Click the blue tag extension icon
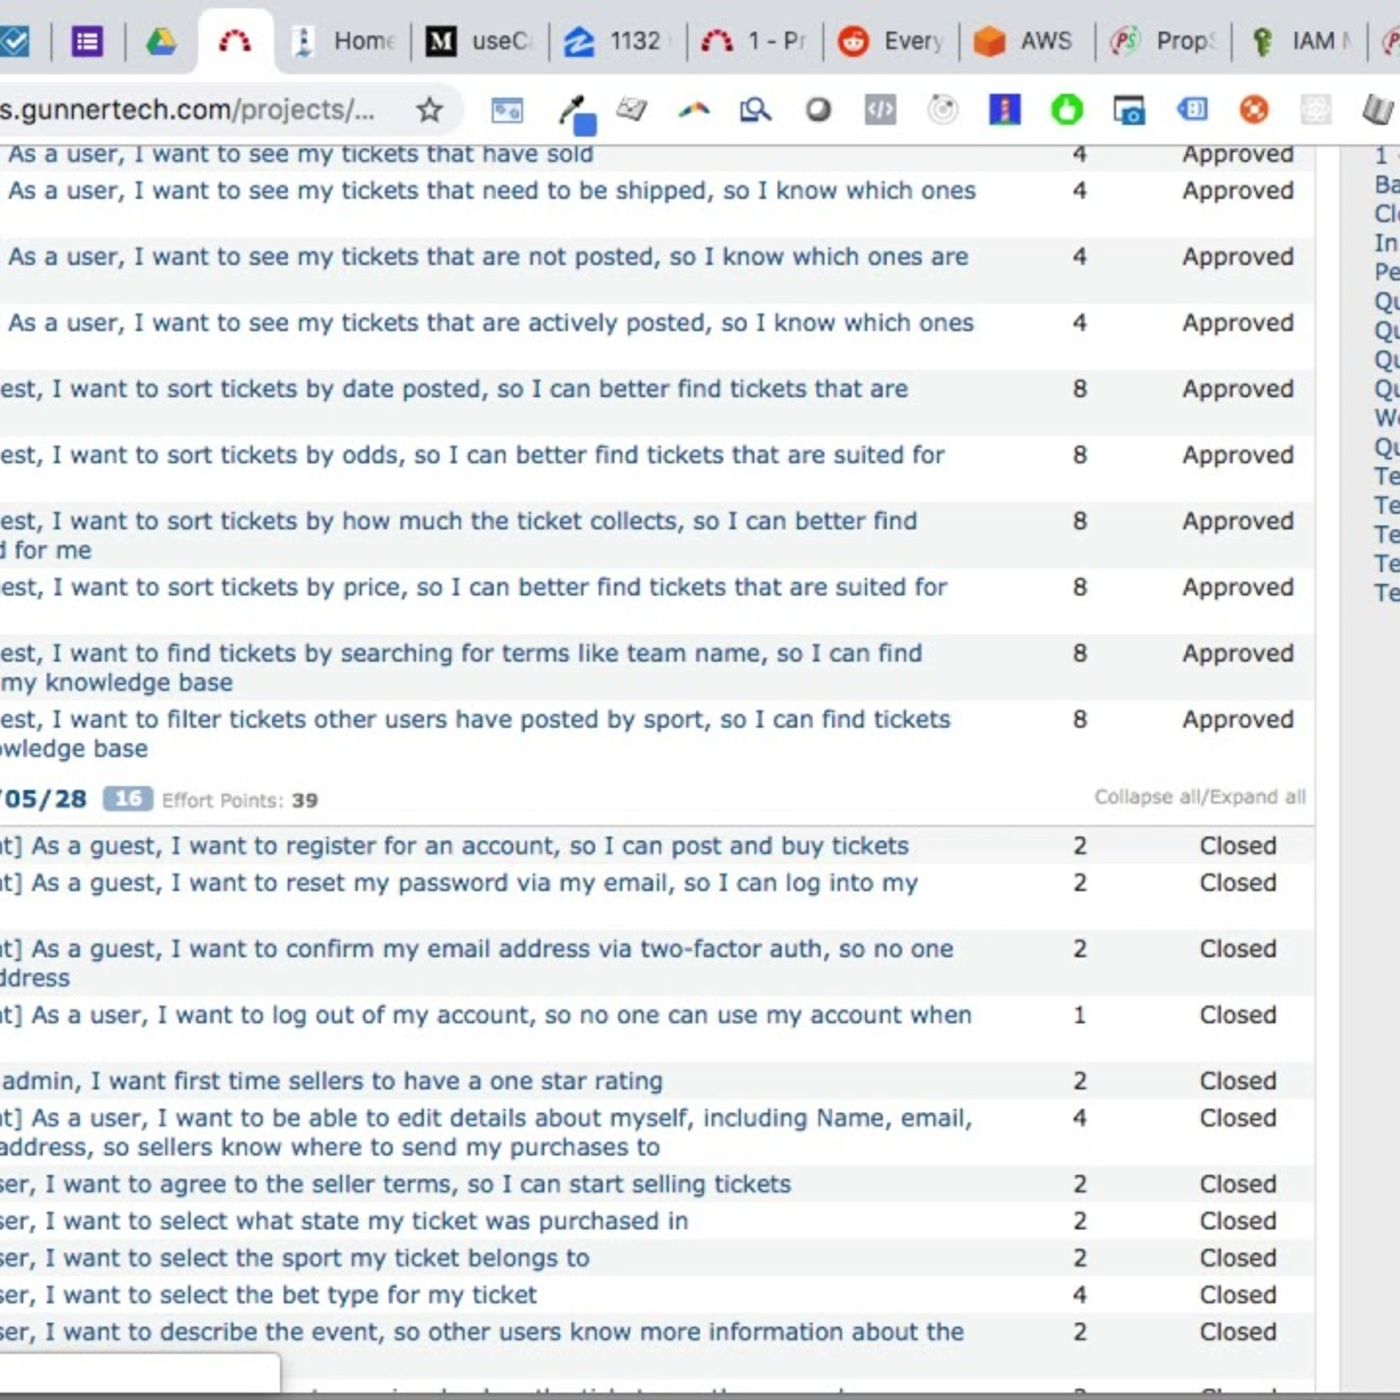The width and height of the screenshot is (1400, 1400). pos(1191,109)
